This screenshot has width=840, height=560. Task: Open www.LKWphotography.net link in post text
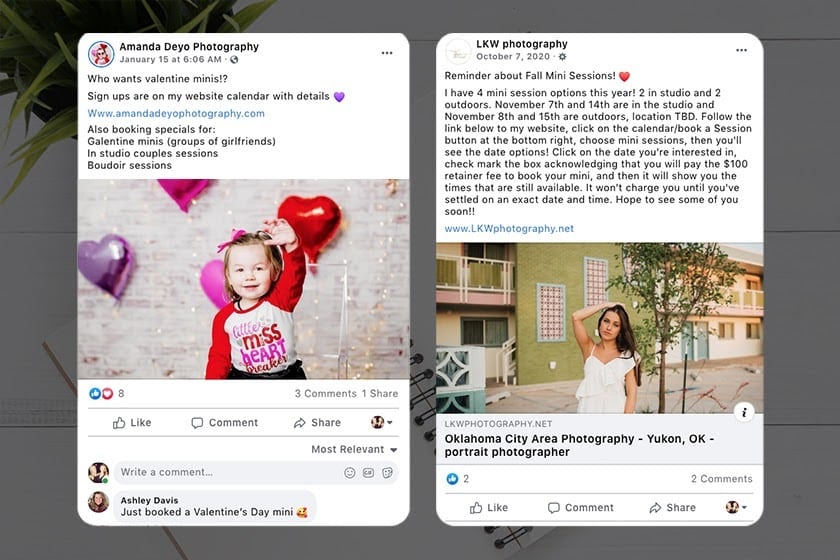509,229
